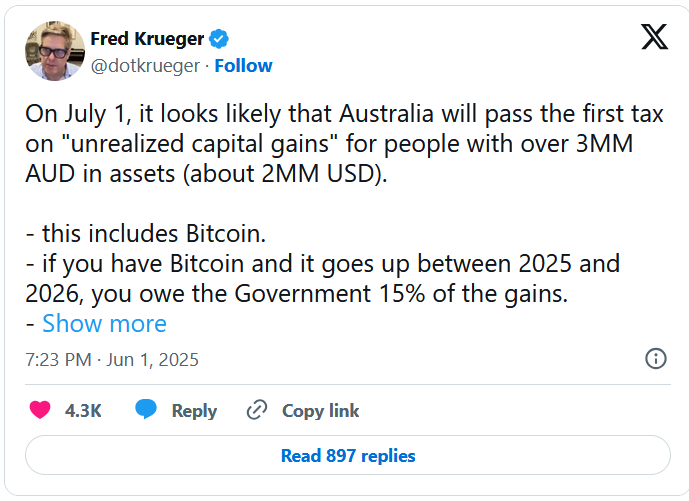Click the X logo icon

[x=654, y=37]
